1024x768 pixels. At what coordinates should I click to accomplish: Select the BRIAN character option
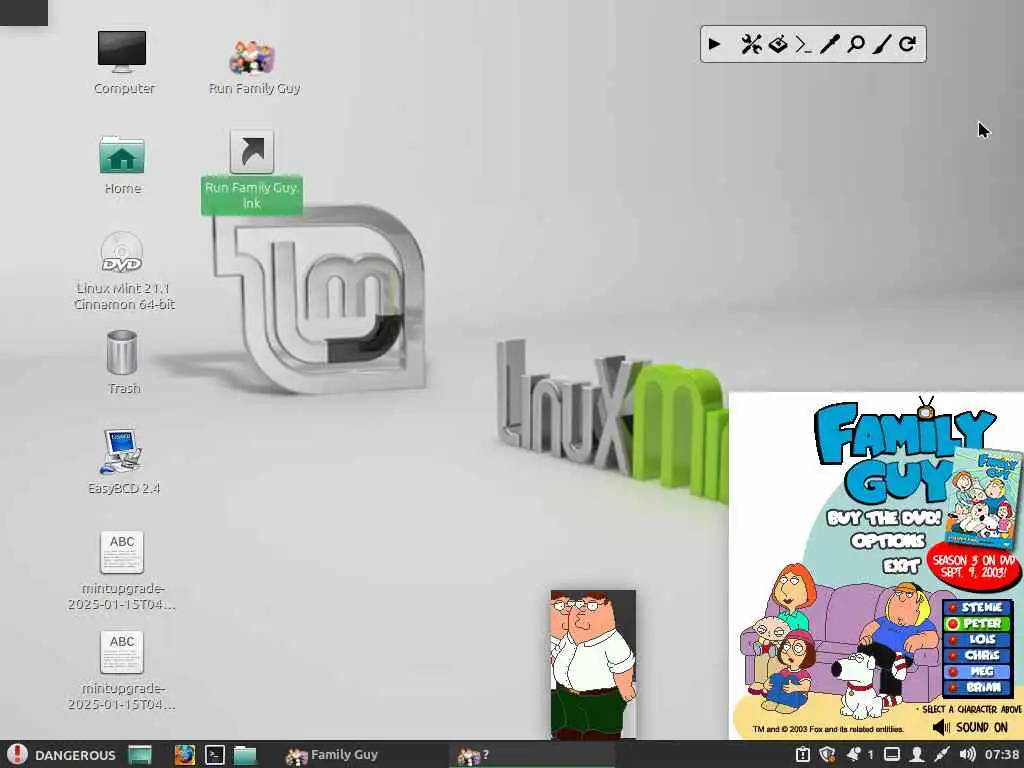pyautogui.click(x=977, y=687)
